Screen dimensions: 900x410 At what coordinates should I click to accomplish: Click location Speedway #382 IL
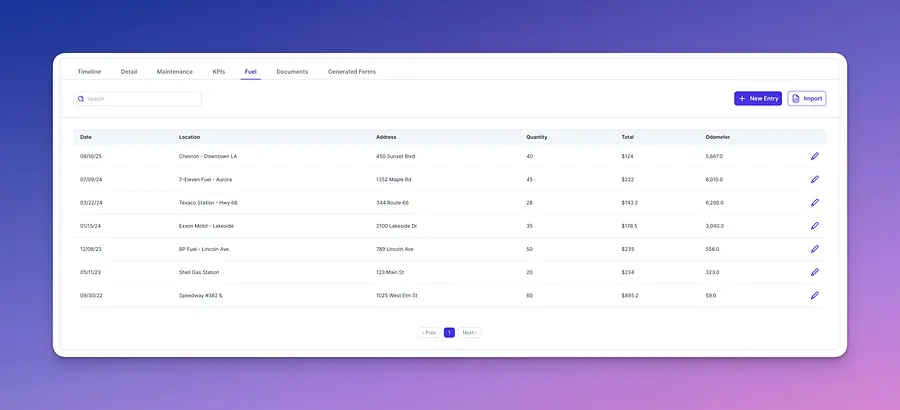coord(201,295)
